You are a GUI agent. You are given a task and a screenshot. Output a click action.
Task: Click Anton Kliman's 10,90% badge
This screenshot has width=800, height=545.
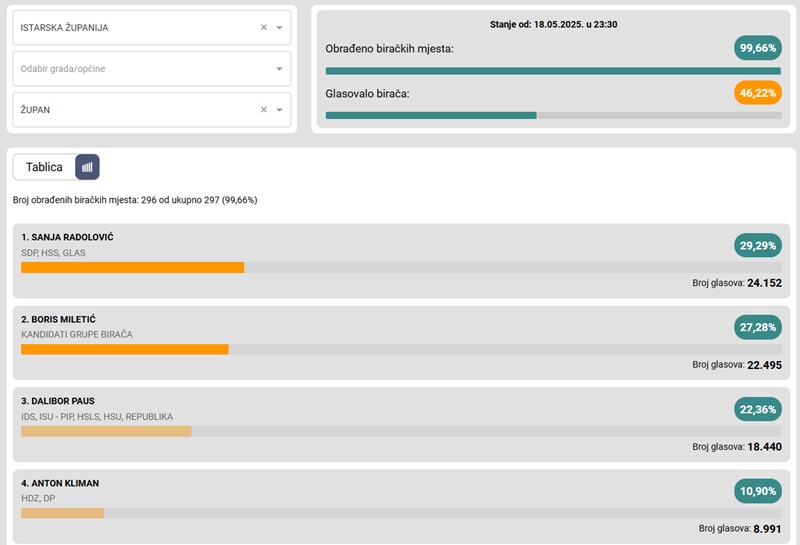pos(757,490)
